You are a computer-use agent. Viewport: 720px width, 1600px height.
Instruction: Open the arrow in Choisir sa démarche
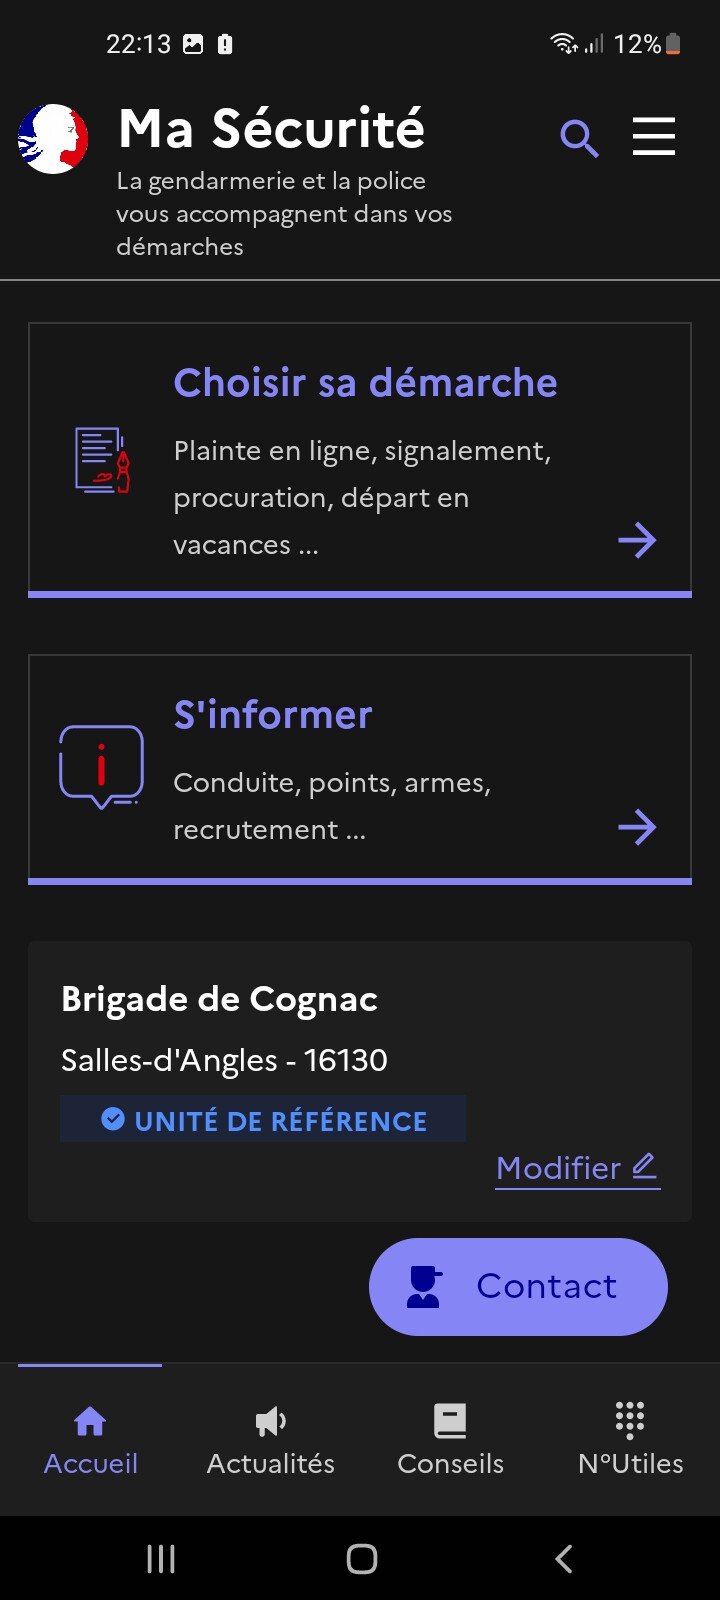pyautogui.click(x=637, y=541)
